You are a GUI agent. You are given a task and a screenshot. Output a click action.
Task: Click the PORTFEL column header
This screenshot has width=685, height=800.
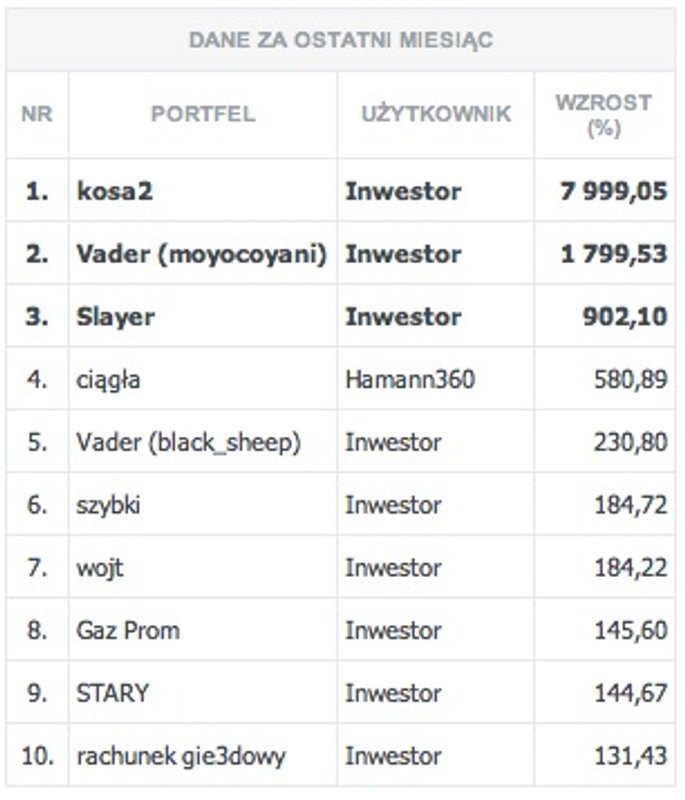[203, 115]
